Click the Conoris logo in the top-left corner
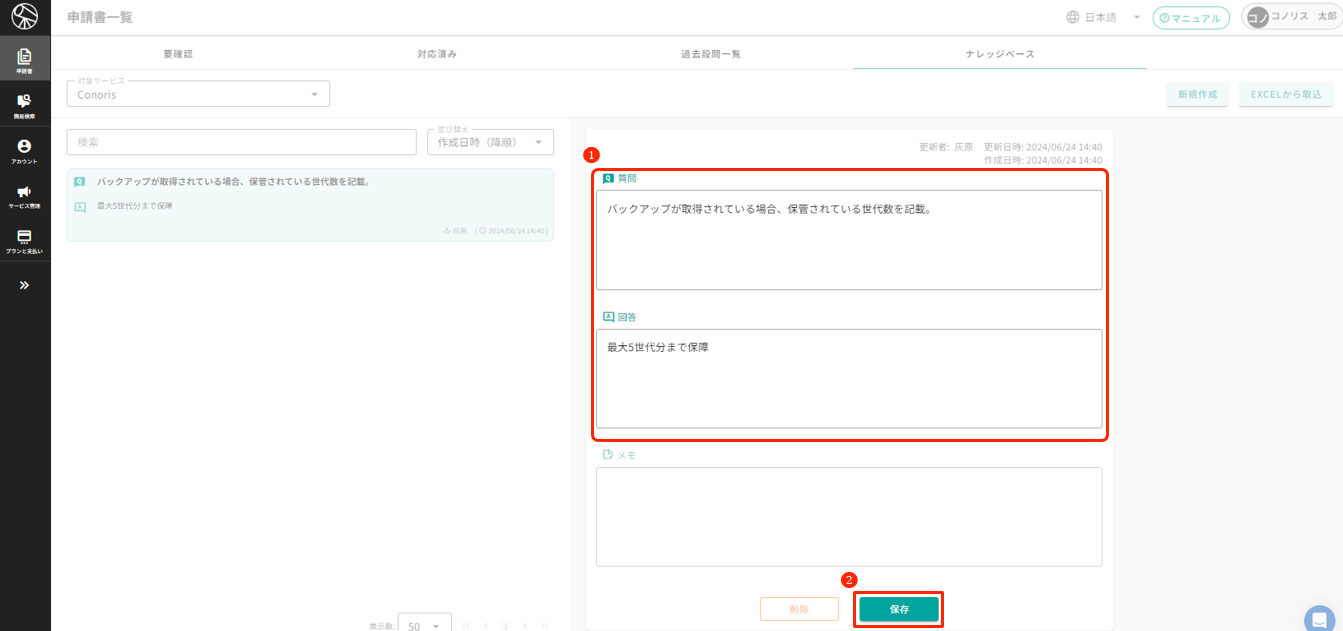The width and height of the screenshot is (1343, 631). click(22, 17)
